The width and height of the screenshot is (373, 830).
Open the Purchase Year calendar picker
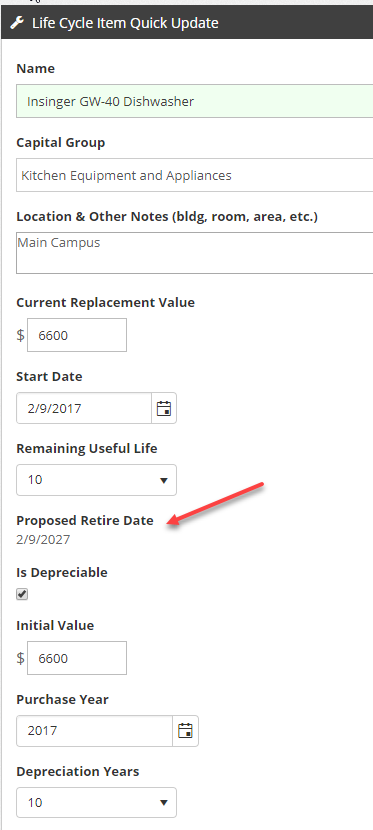point(186,731)
